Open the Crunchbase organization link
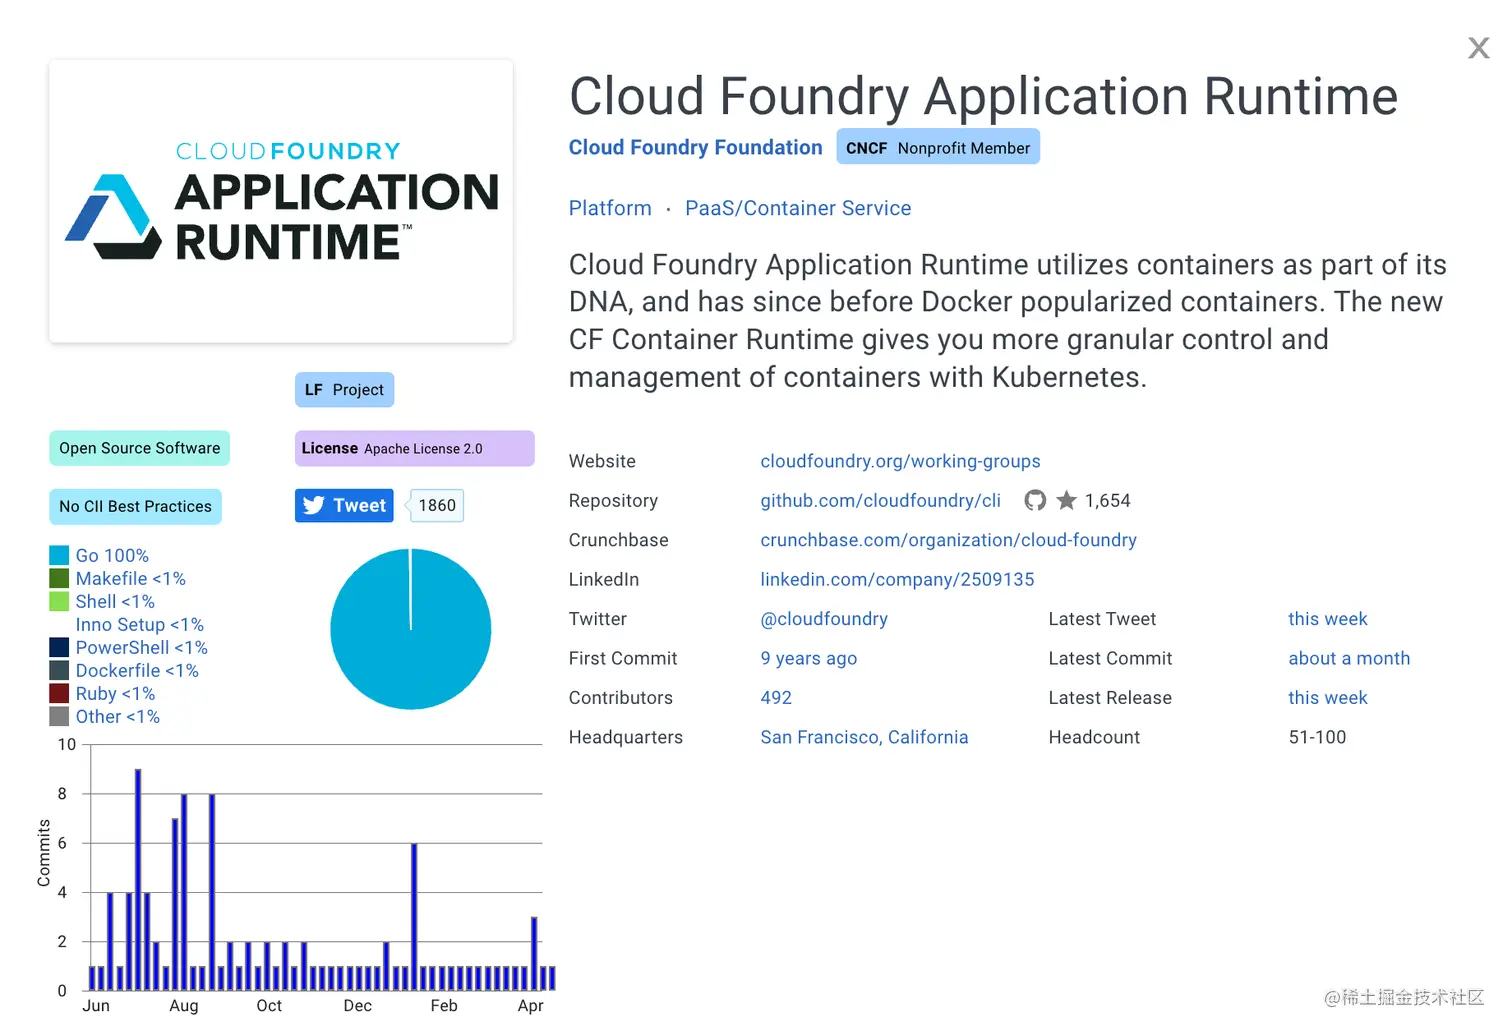 (x=948, y=540)
